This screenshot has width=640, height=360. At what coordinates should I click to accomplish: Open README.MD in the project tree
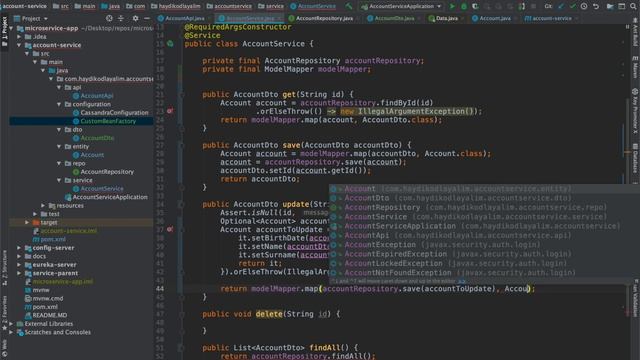click(x=50, y=315)
